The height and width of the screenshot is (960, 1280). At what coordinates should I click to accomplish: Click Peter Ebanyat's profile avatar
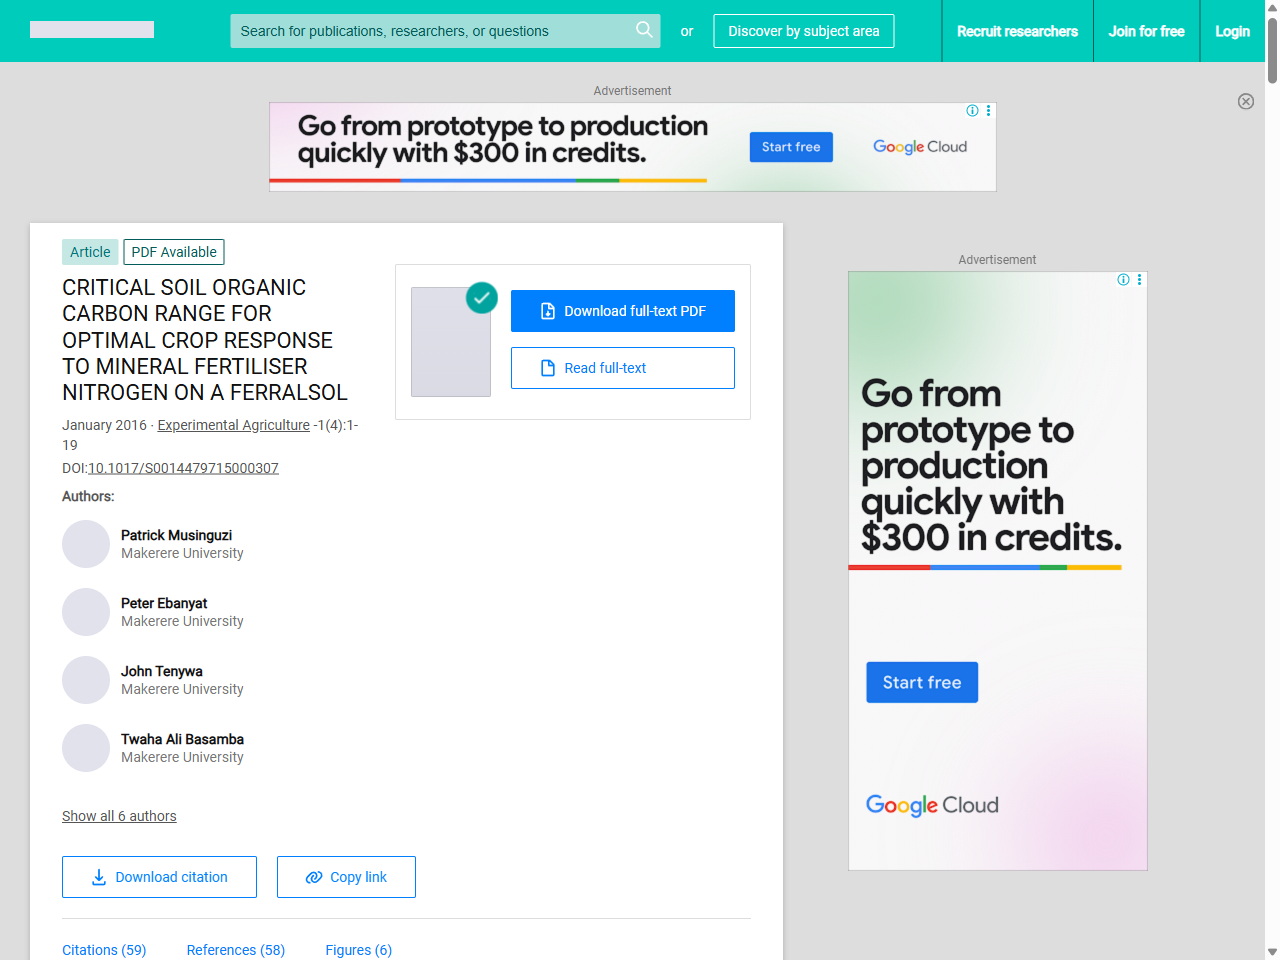(86, 612)
